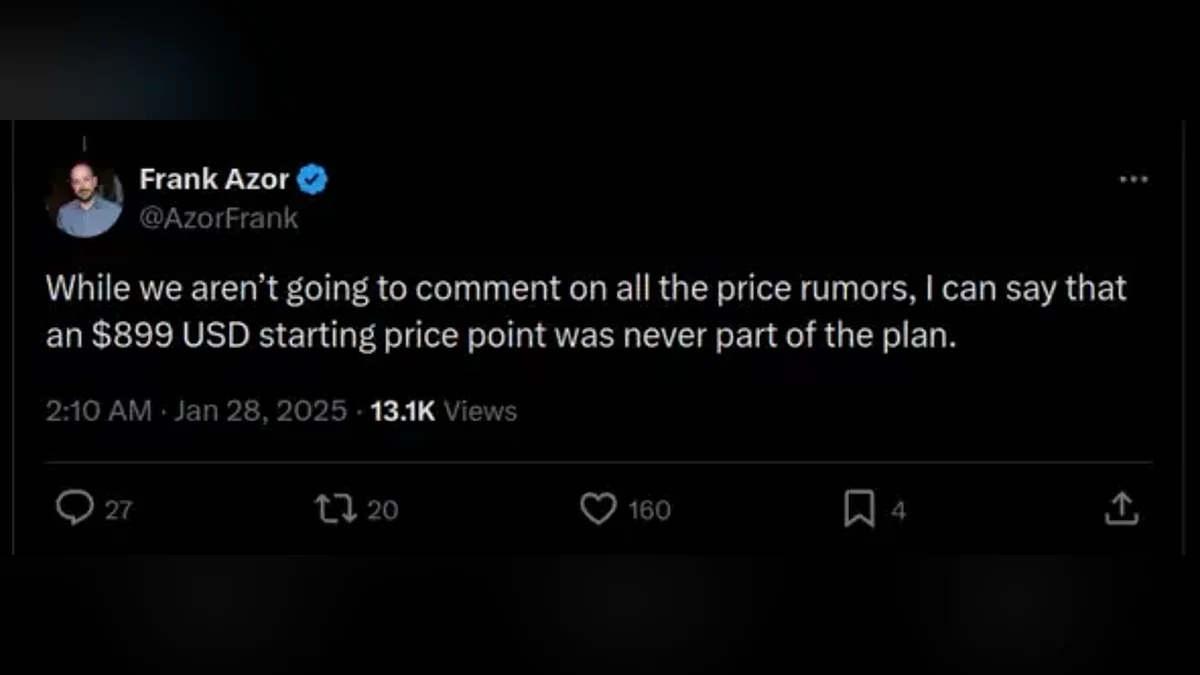Open the @AzorFrank handle link
Image resolution: width=1200 pixels, height=675 pixels.
coord(218,219)
